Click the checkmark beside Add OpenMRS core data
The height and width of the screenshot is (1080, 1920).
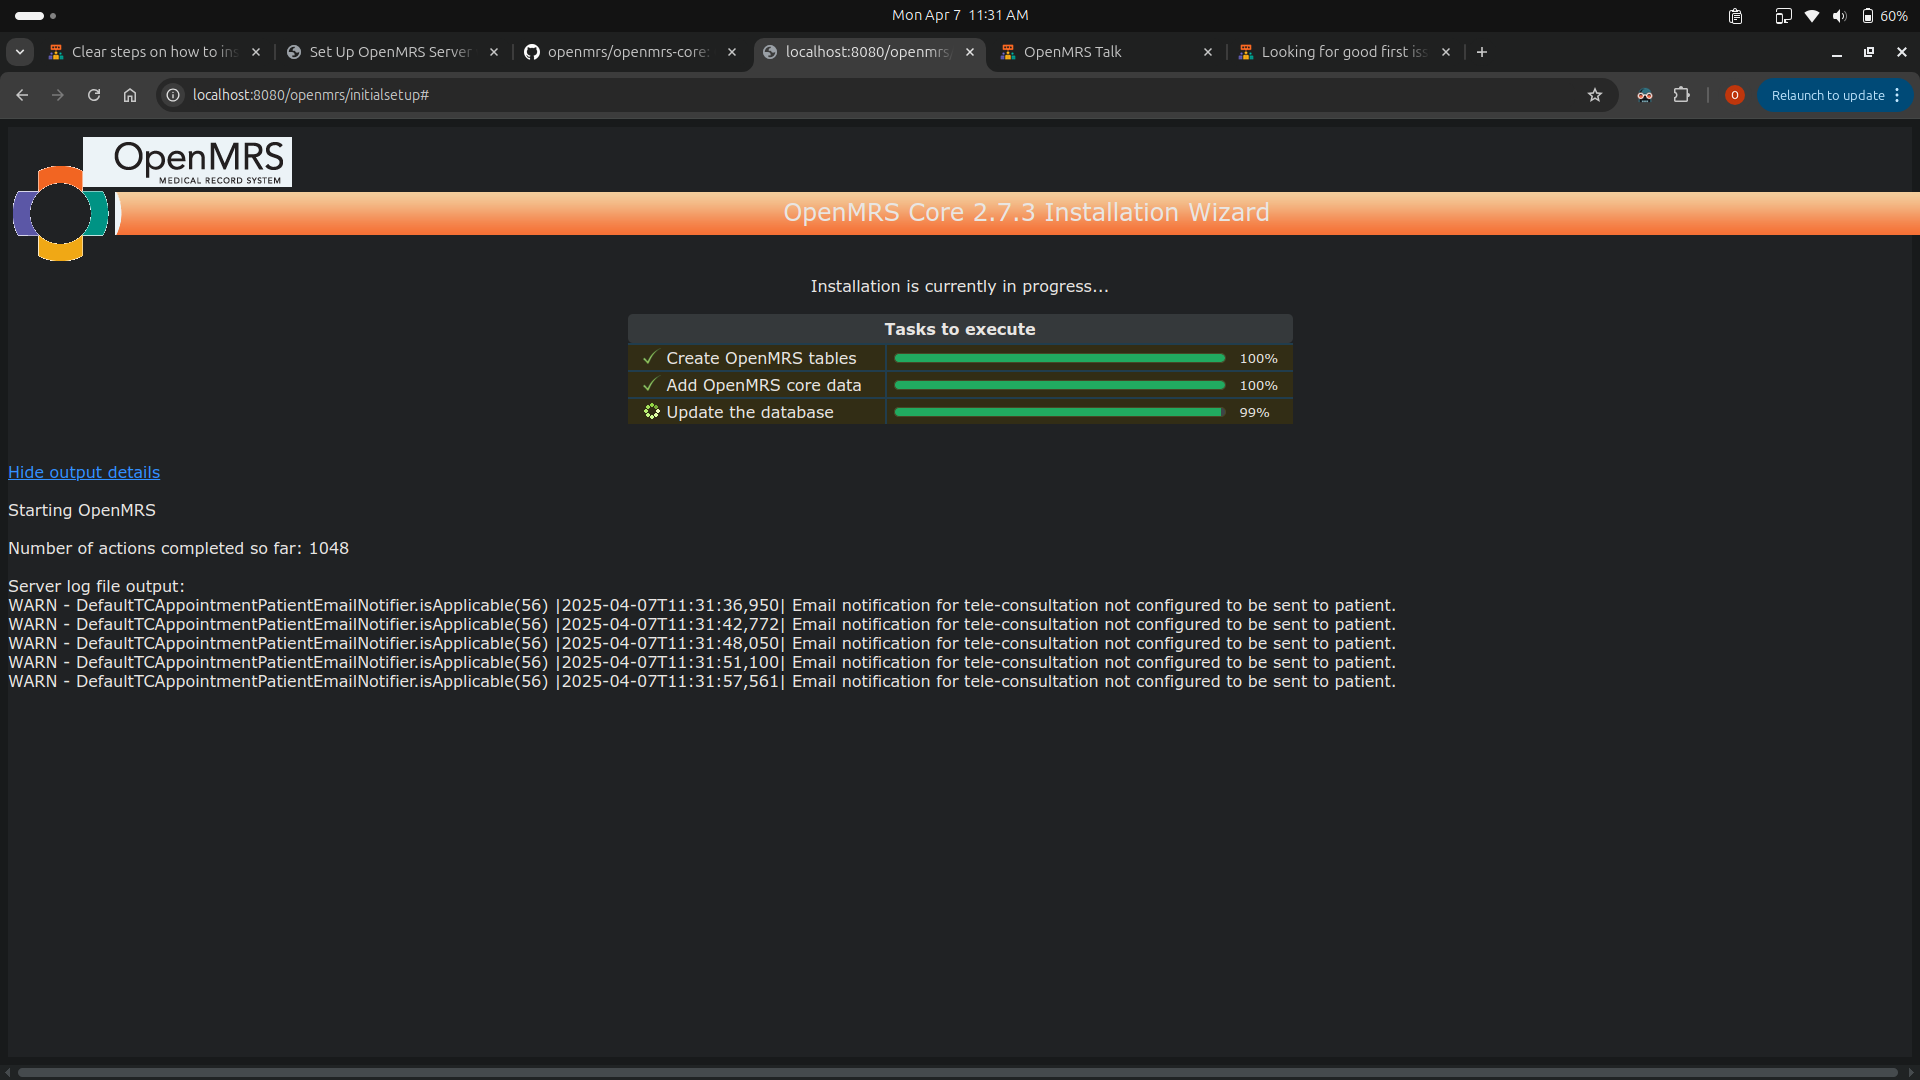(x=650, y=385)
